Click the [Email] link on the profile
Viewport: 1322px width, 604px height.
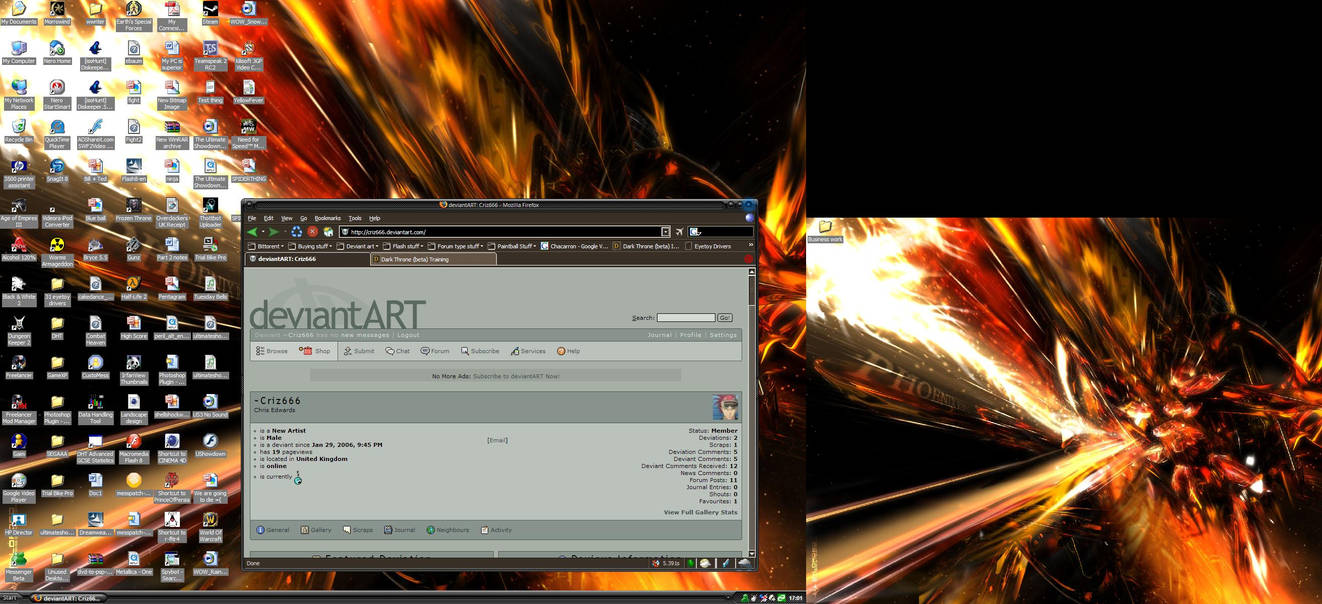(497, 440)
